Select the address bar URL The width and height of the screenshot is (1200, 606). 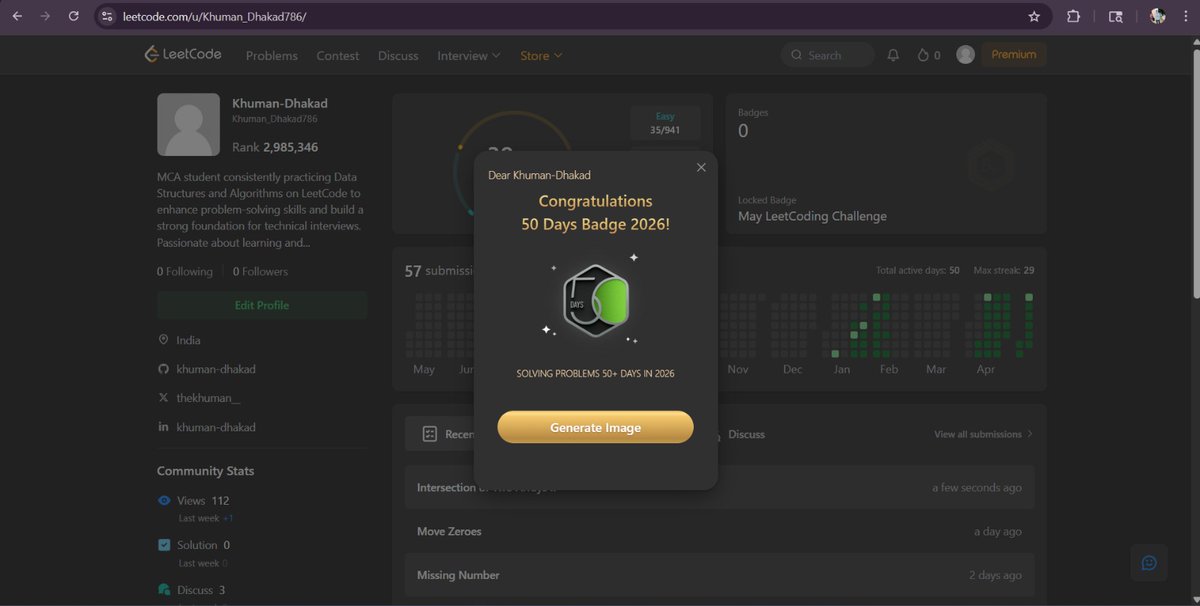click(214, 17)
